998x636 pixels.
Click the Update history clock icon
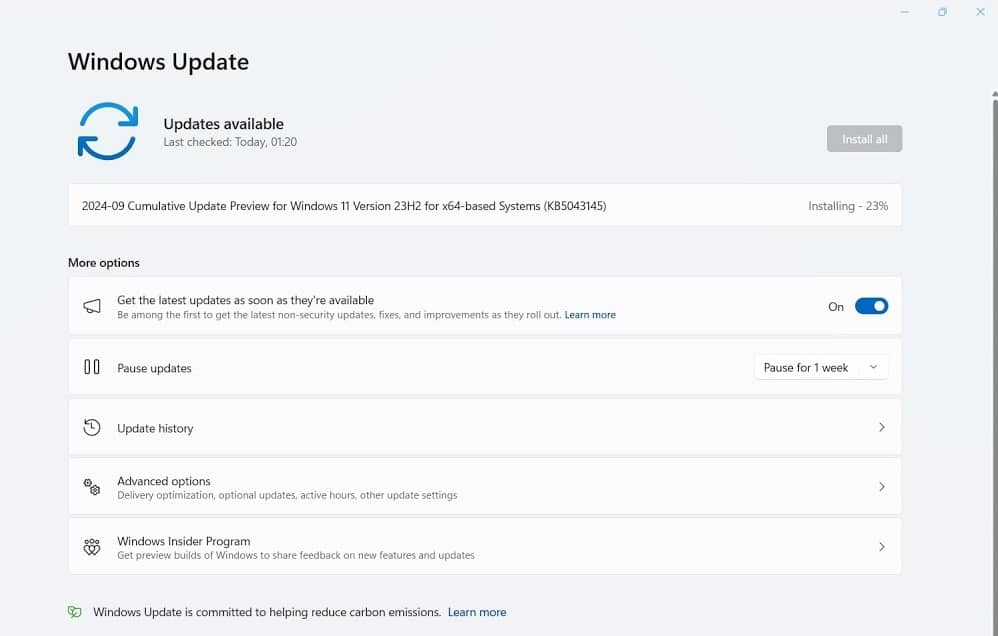click(92, 427)
